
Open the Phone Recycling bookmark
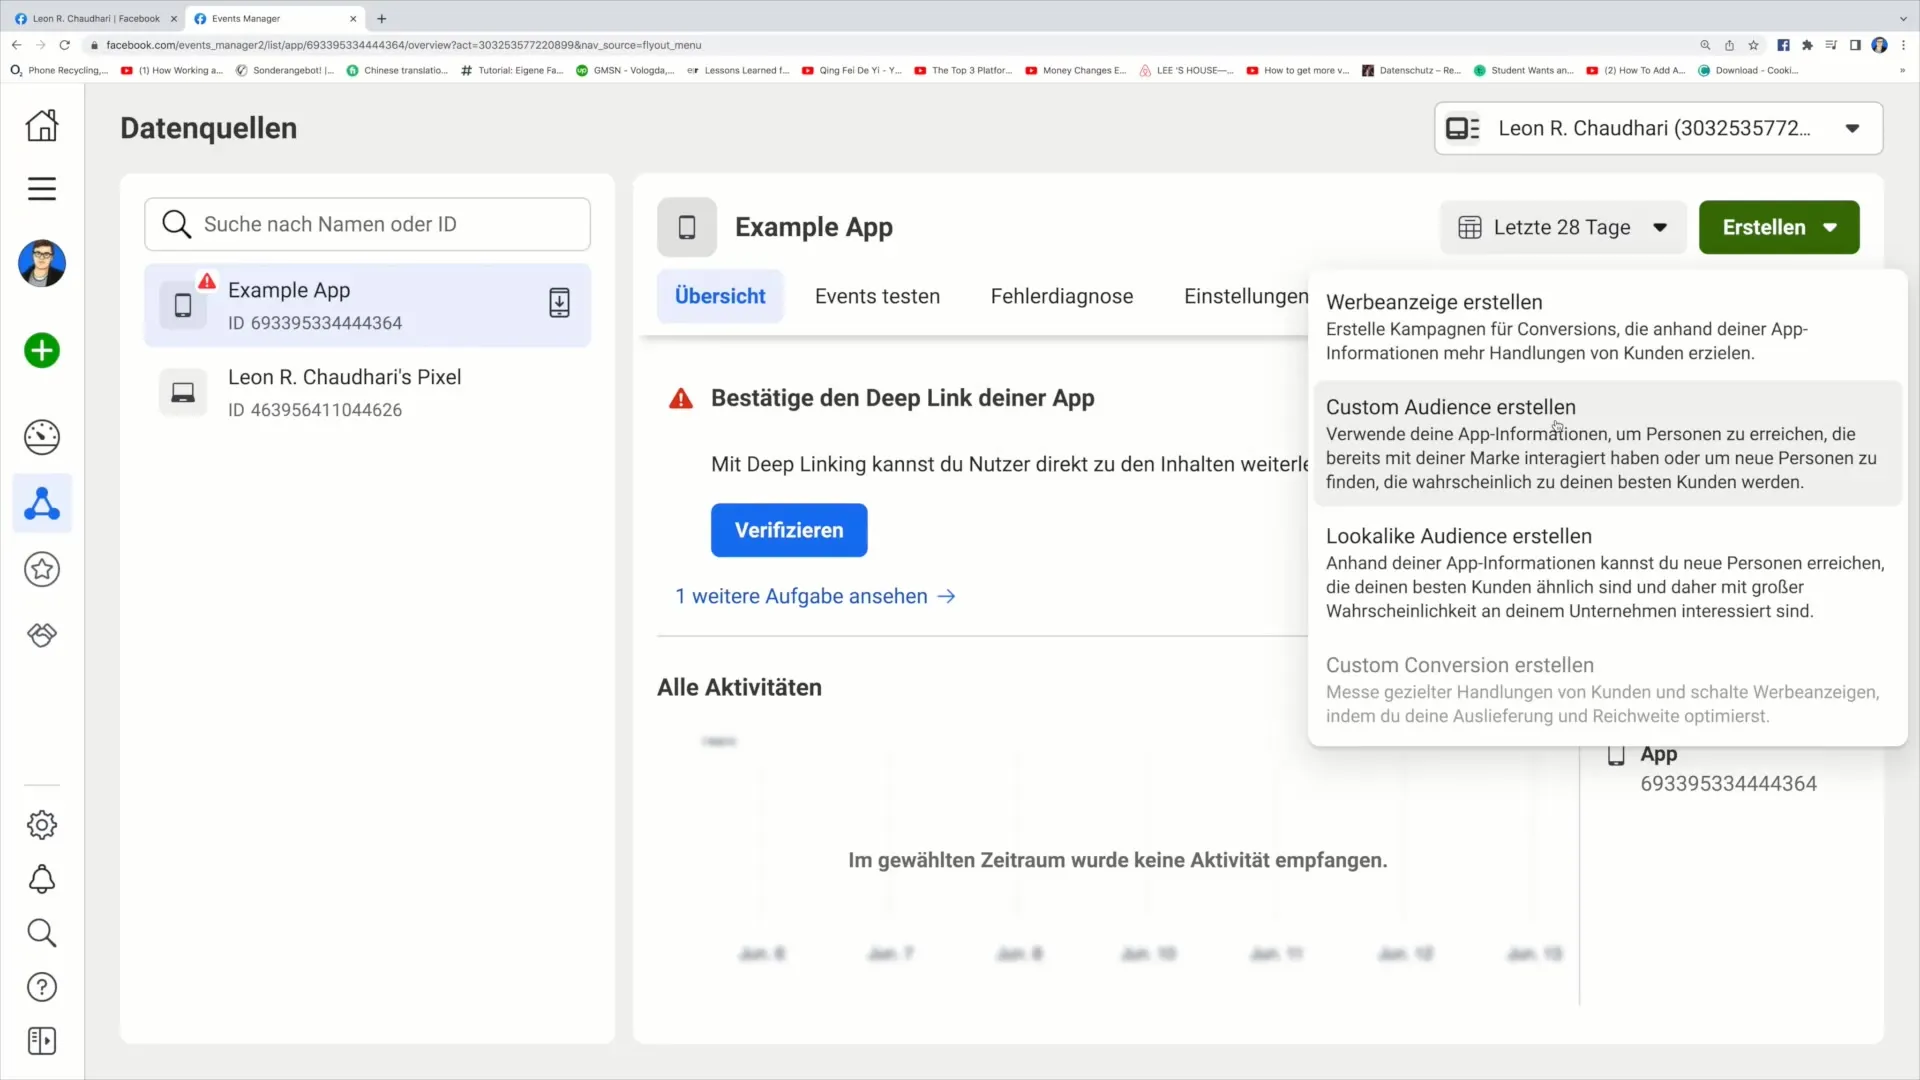point(59,70)
